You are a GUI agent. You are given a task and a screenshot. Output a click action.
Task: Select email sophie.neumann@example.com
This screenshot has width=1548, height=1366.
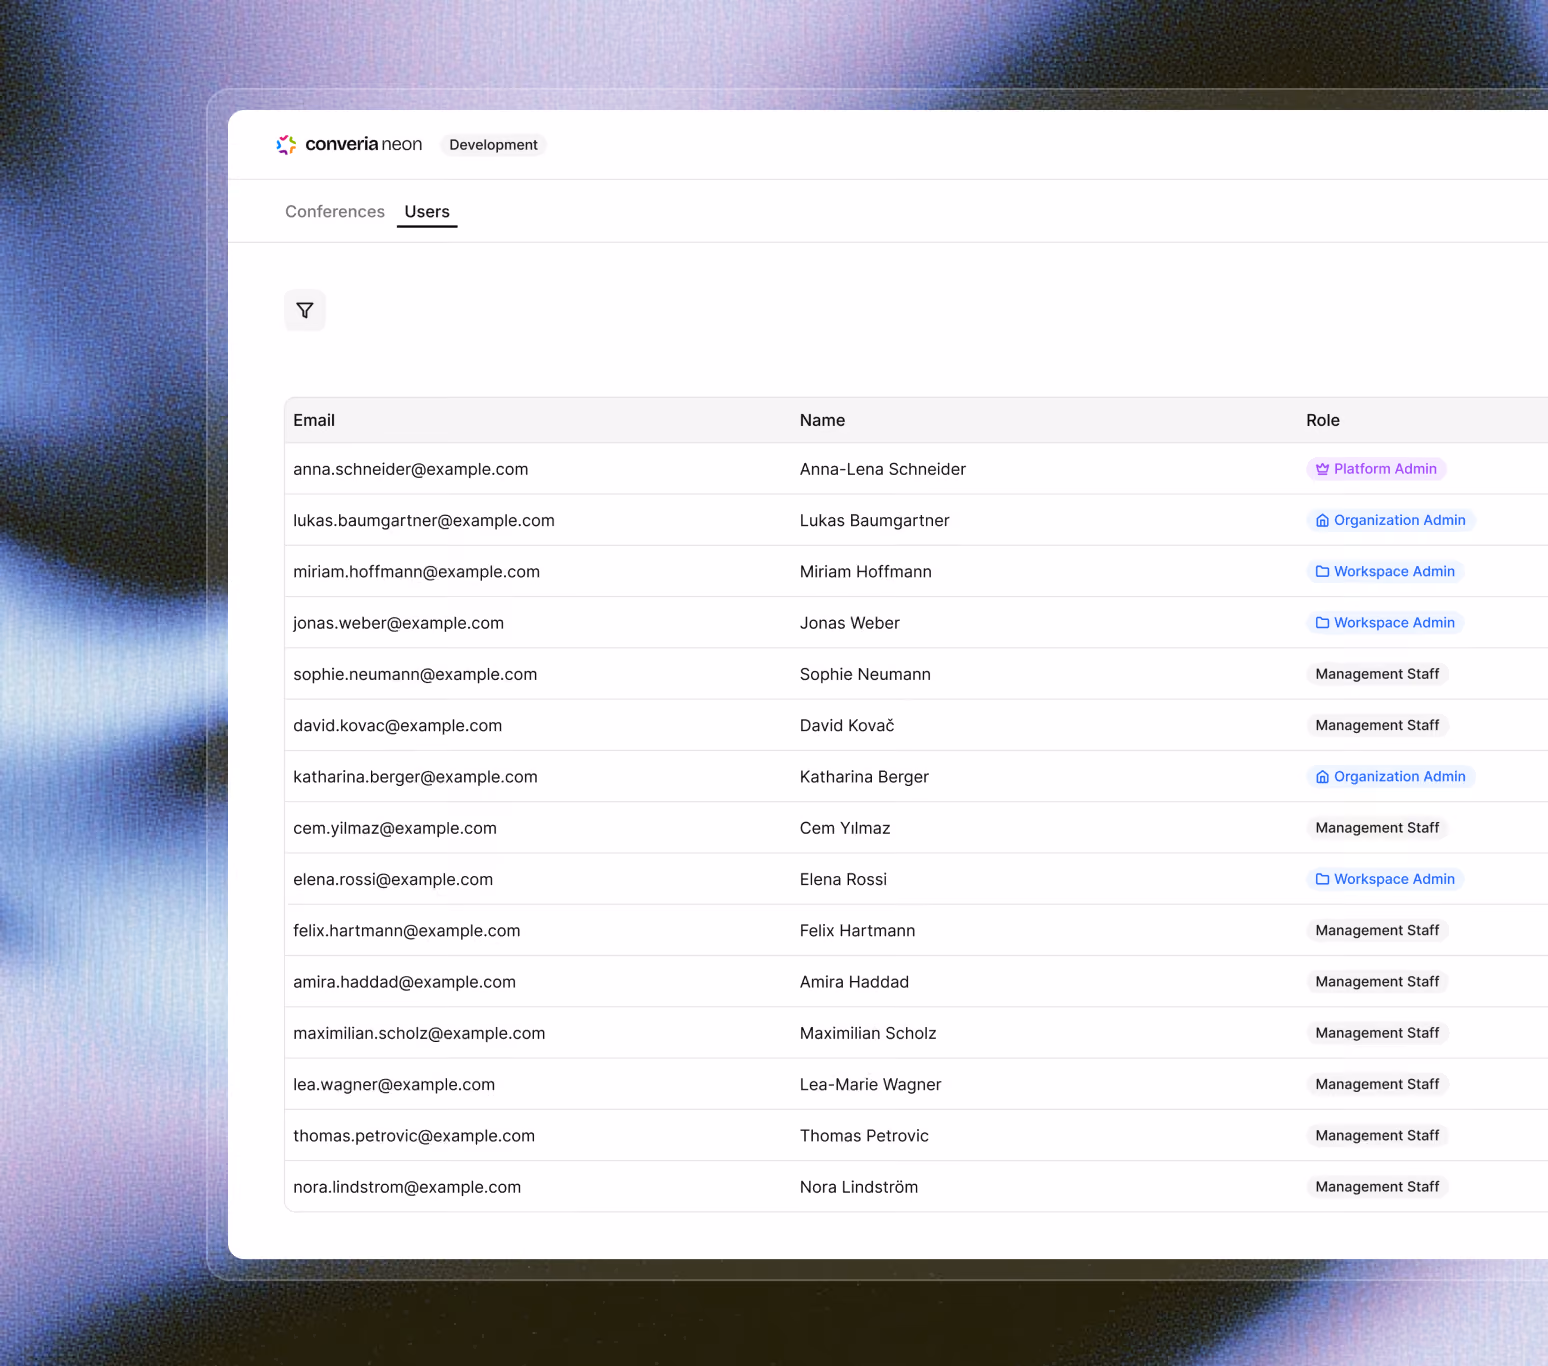pos(415,674)
